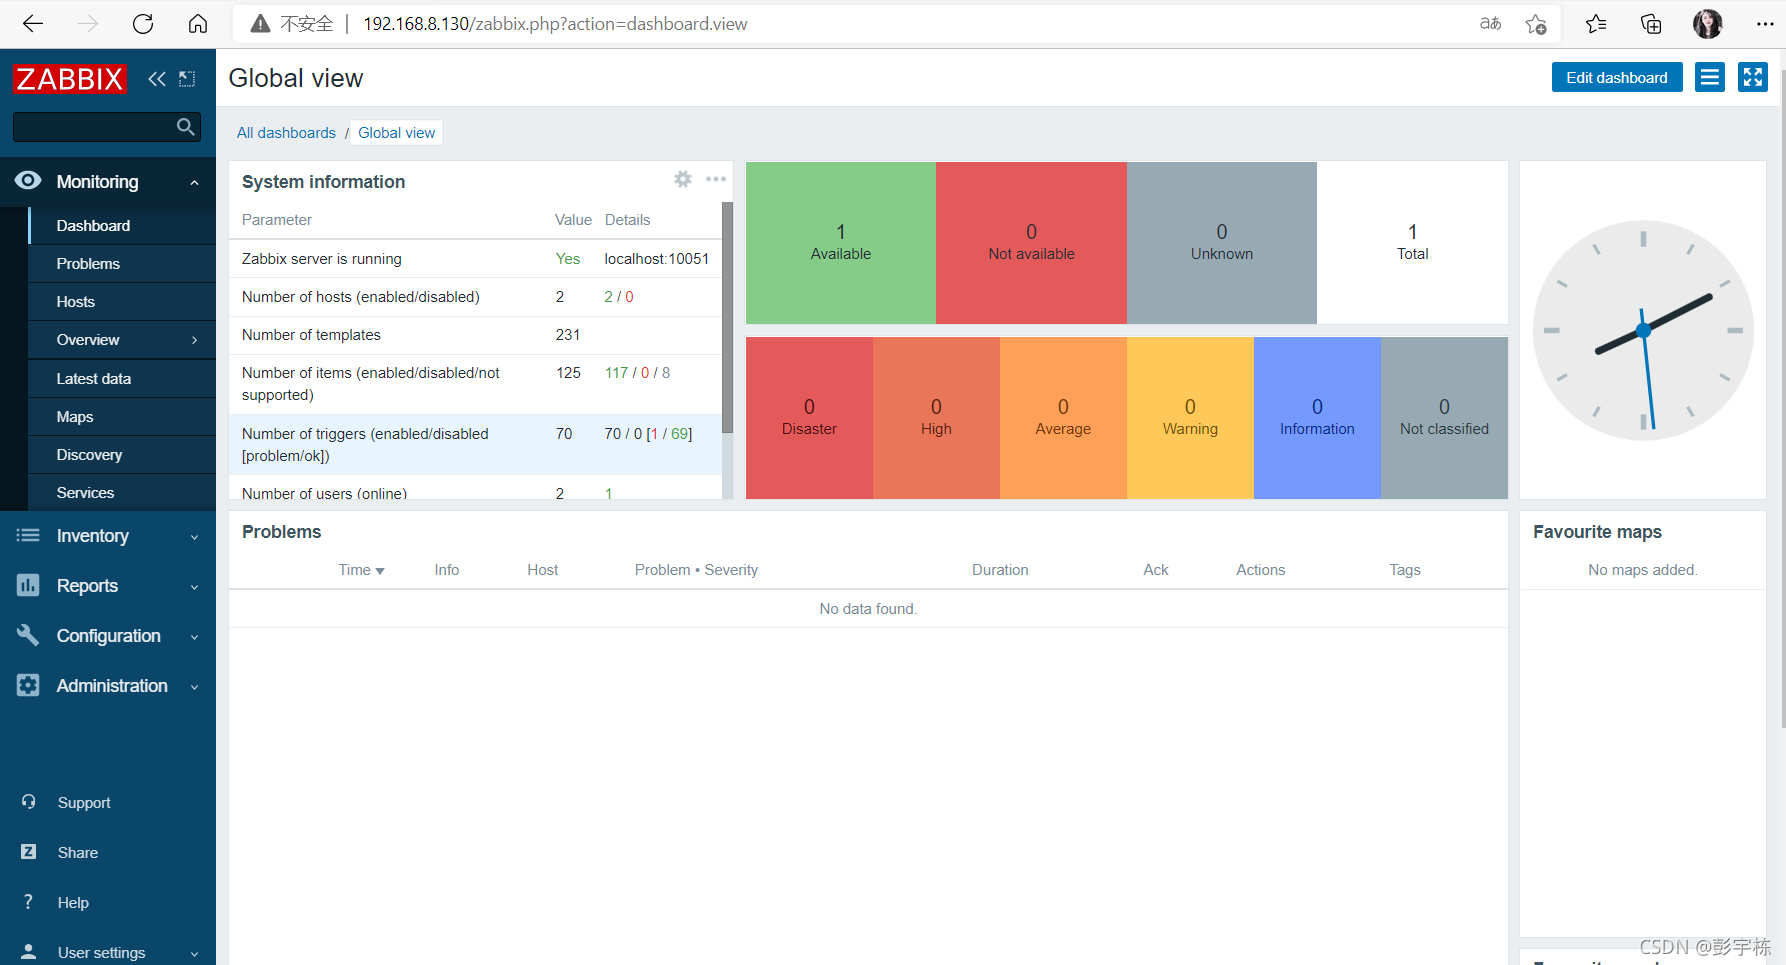Click the yellow Warning severity tile
The height and width of the screenshot is (965, 1786).
[x=1190, y=418]
